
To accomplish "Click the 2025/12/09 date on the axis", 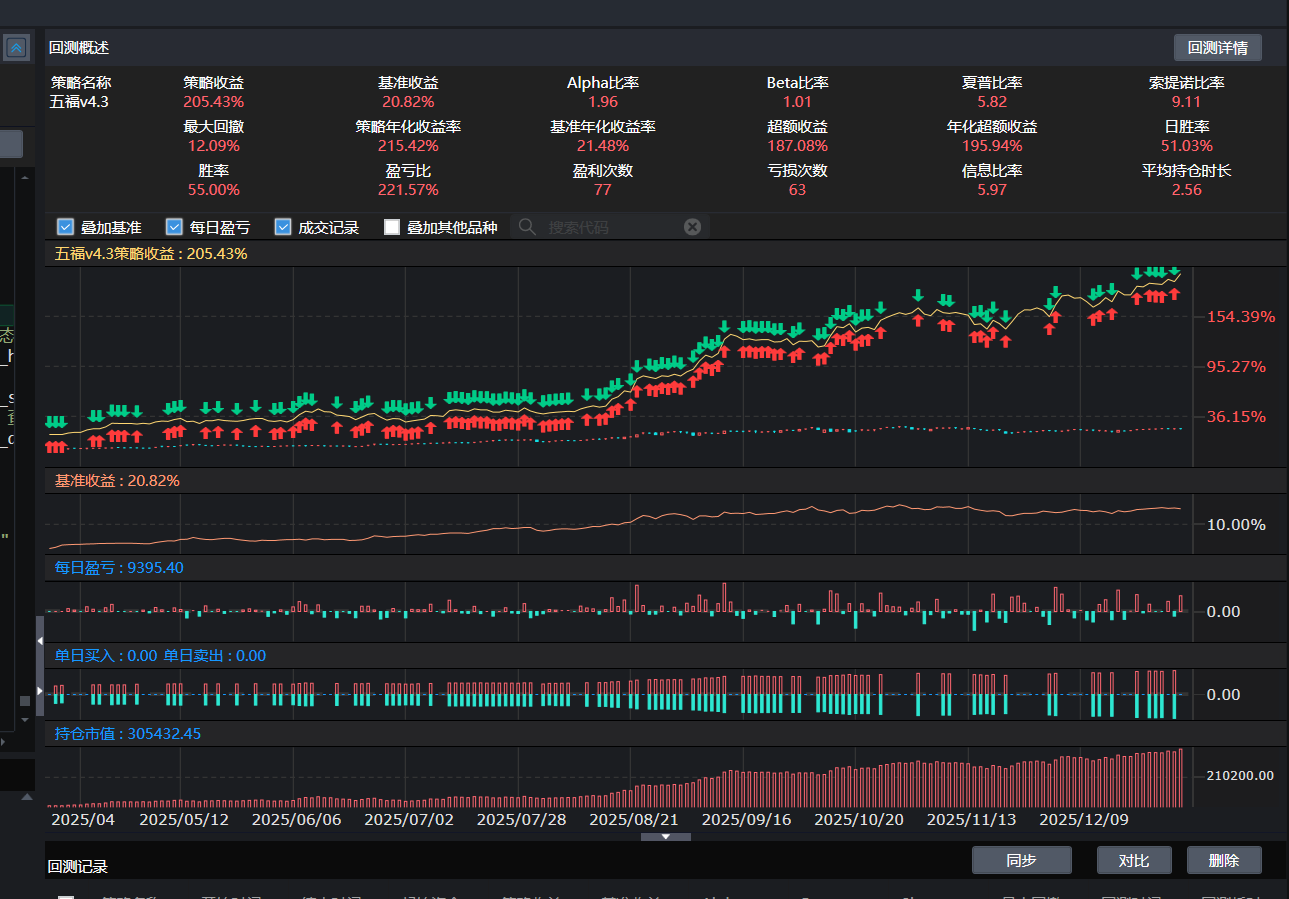I will point(1084,819).
